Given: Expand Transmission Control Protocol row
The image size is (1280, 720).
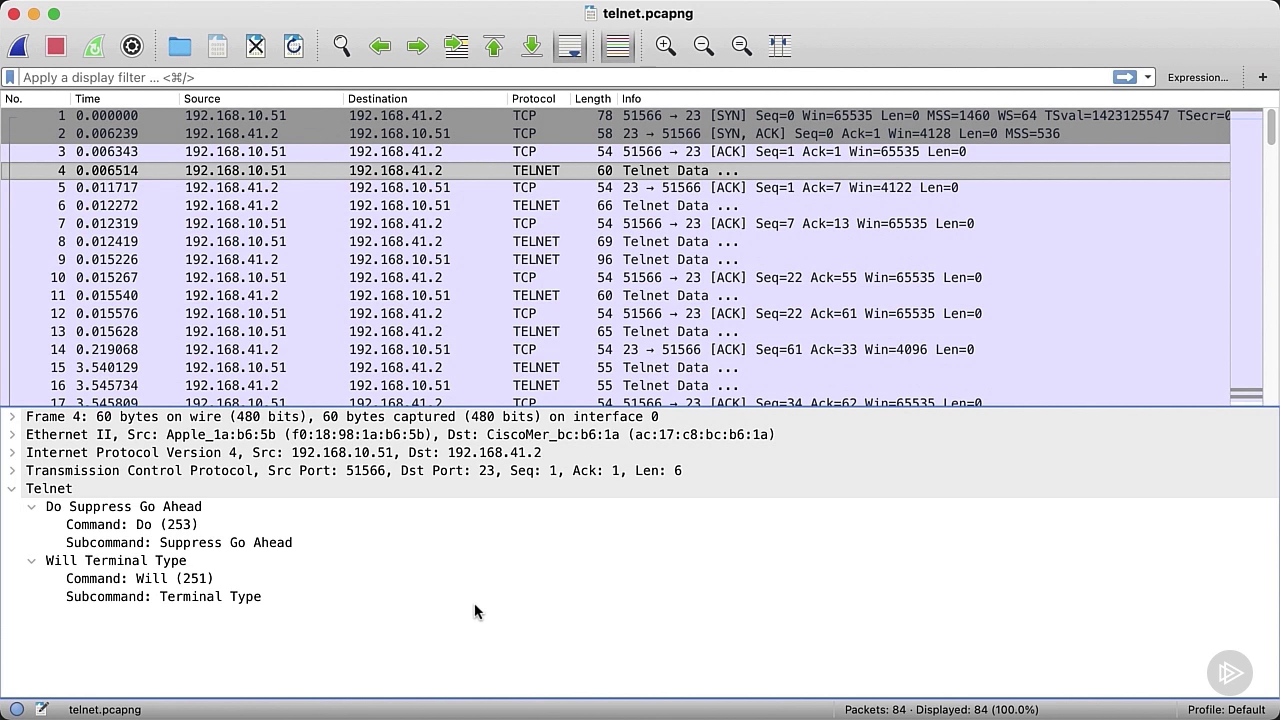Looking at the screenshot, I should pos(12,471).
